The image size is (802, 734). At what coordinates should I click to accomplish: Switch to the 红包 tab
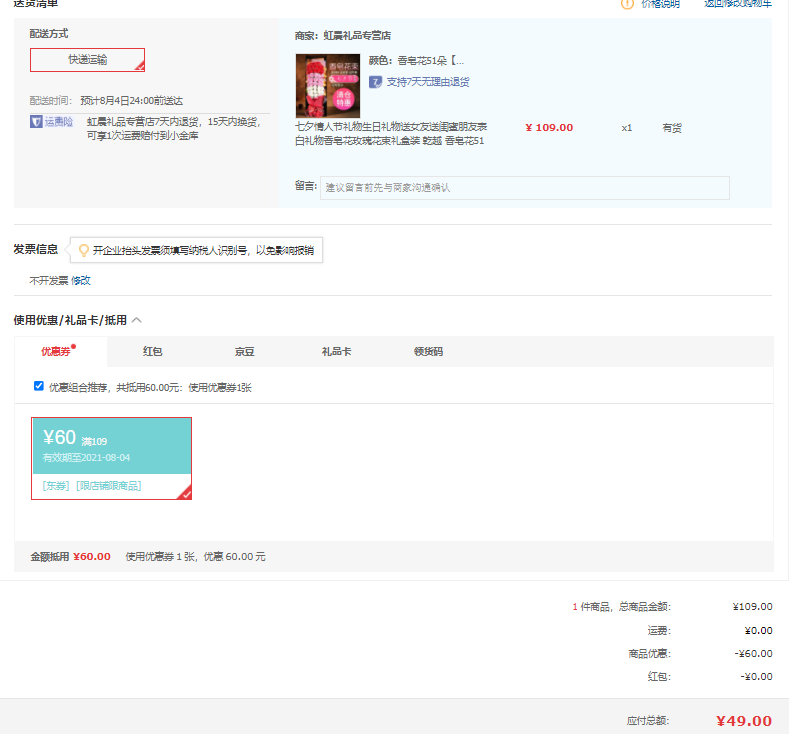click(x=152, y=352)
